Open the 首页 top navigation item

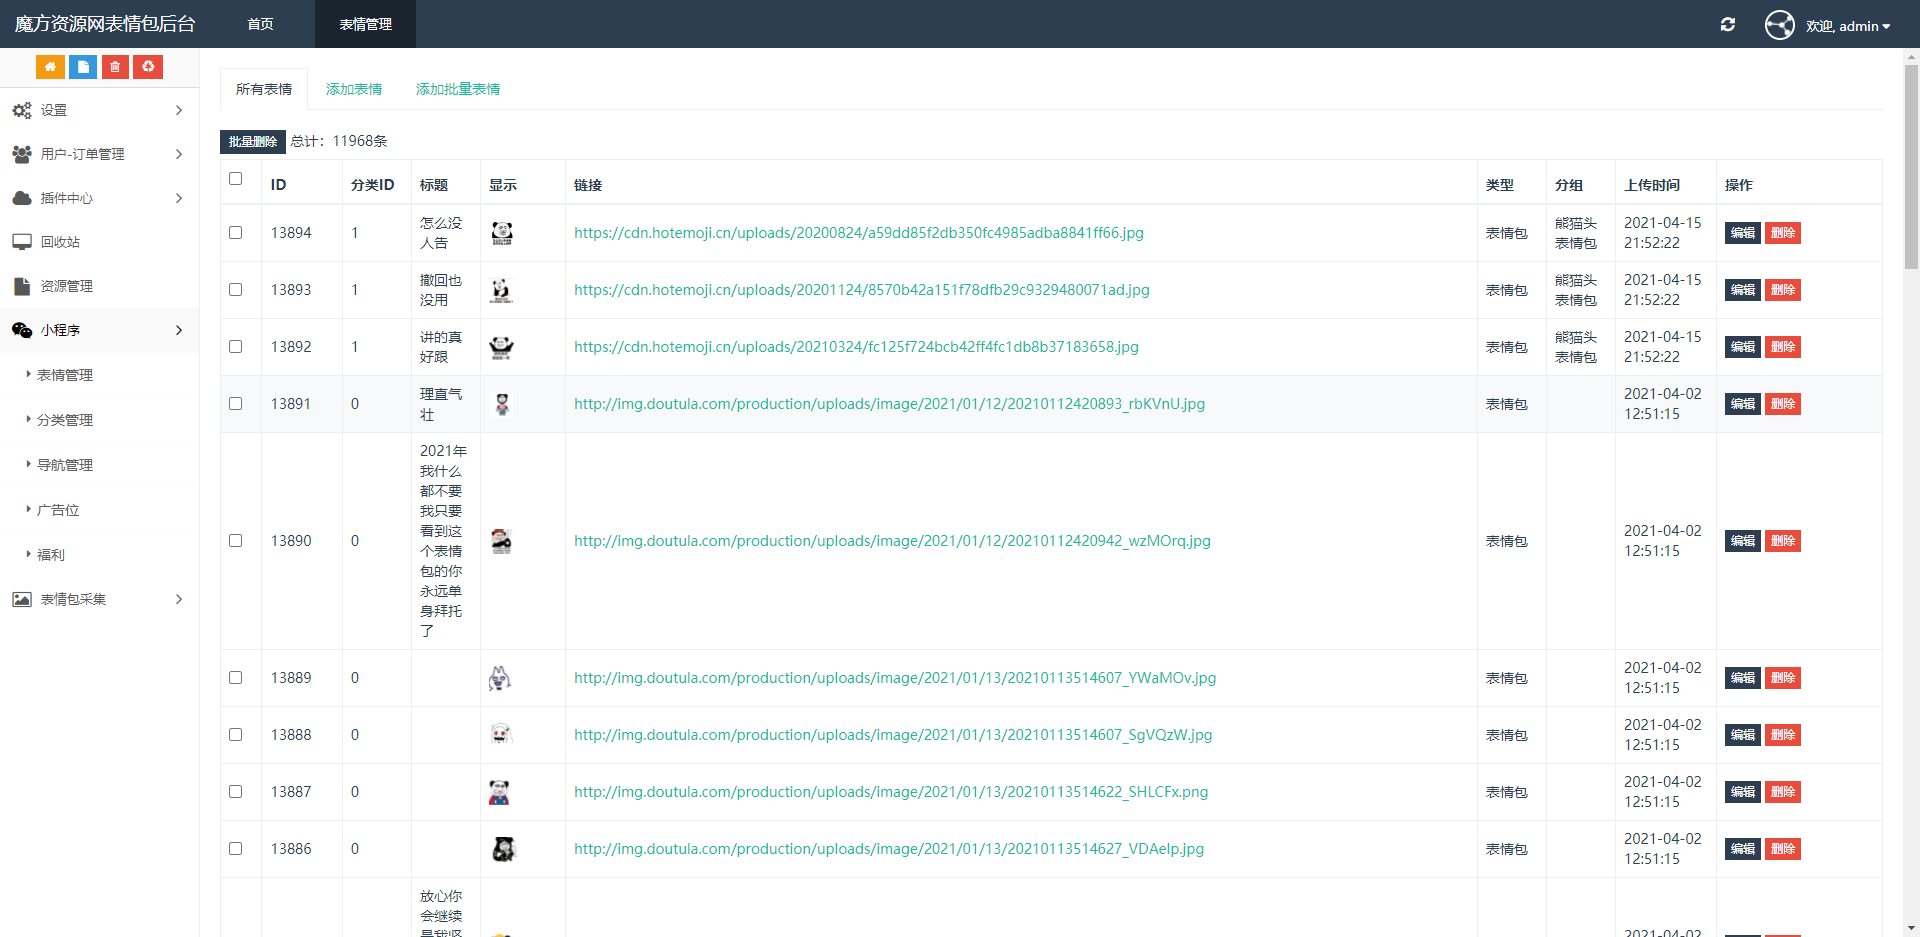click(260, 24)
